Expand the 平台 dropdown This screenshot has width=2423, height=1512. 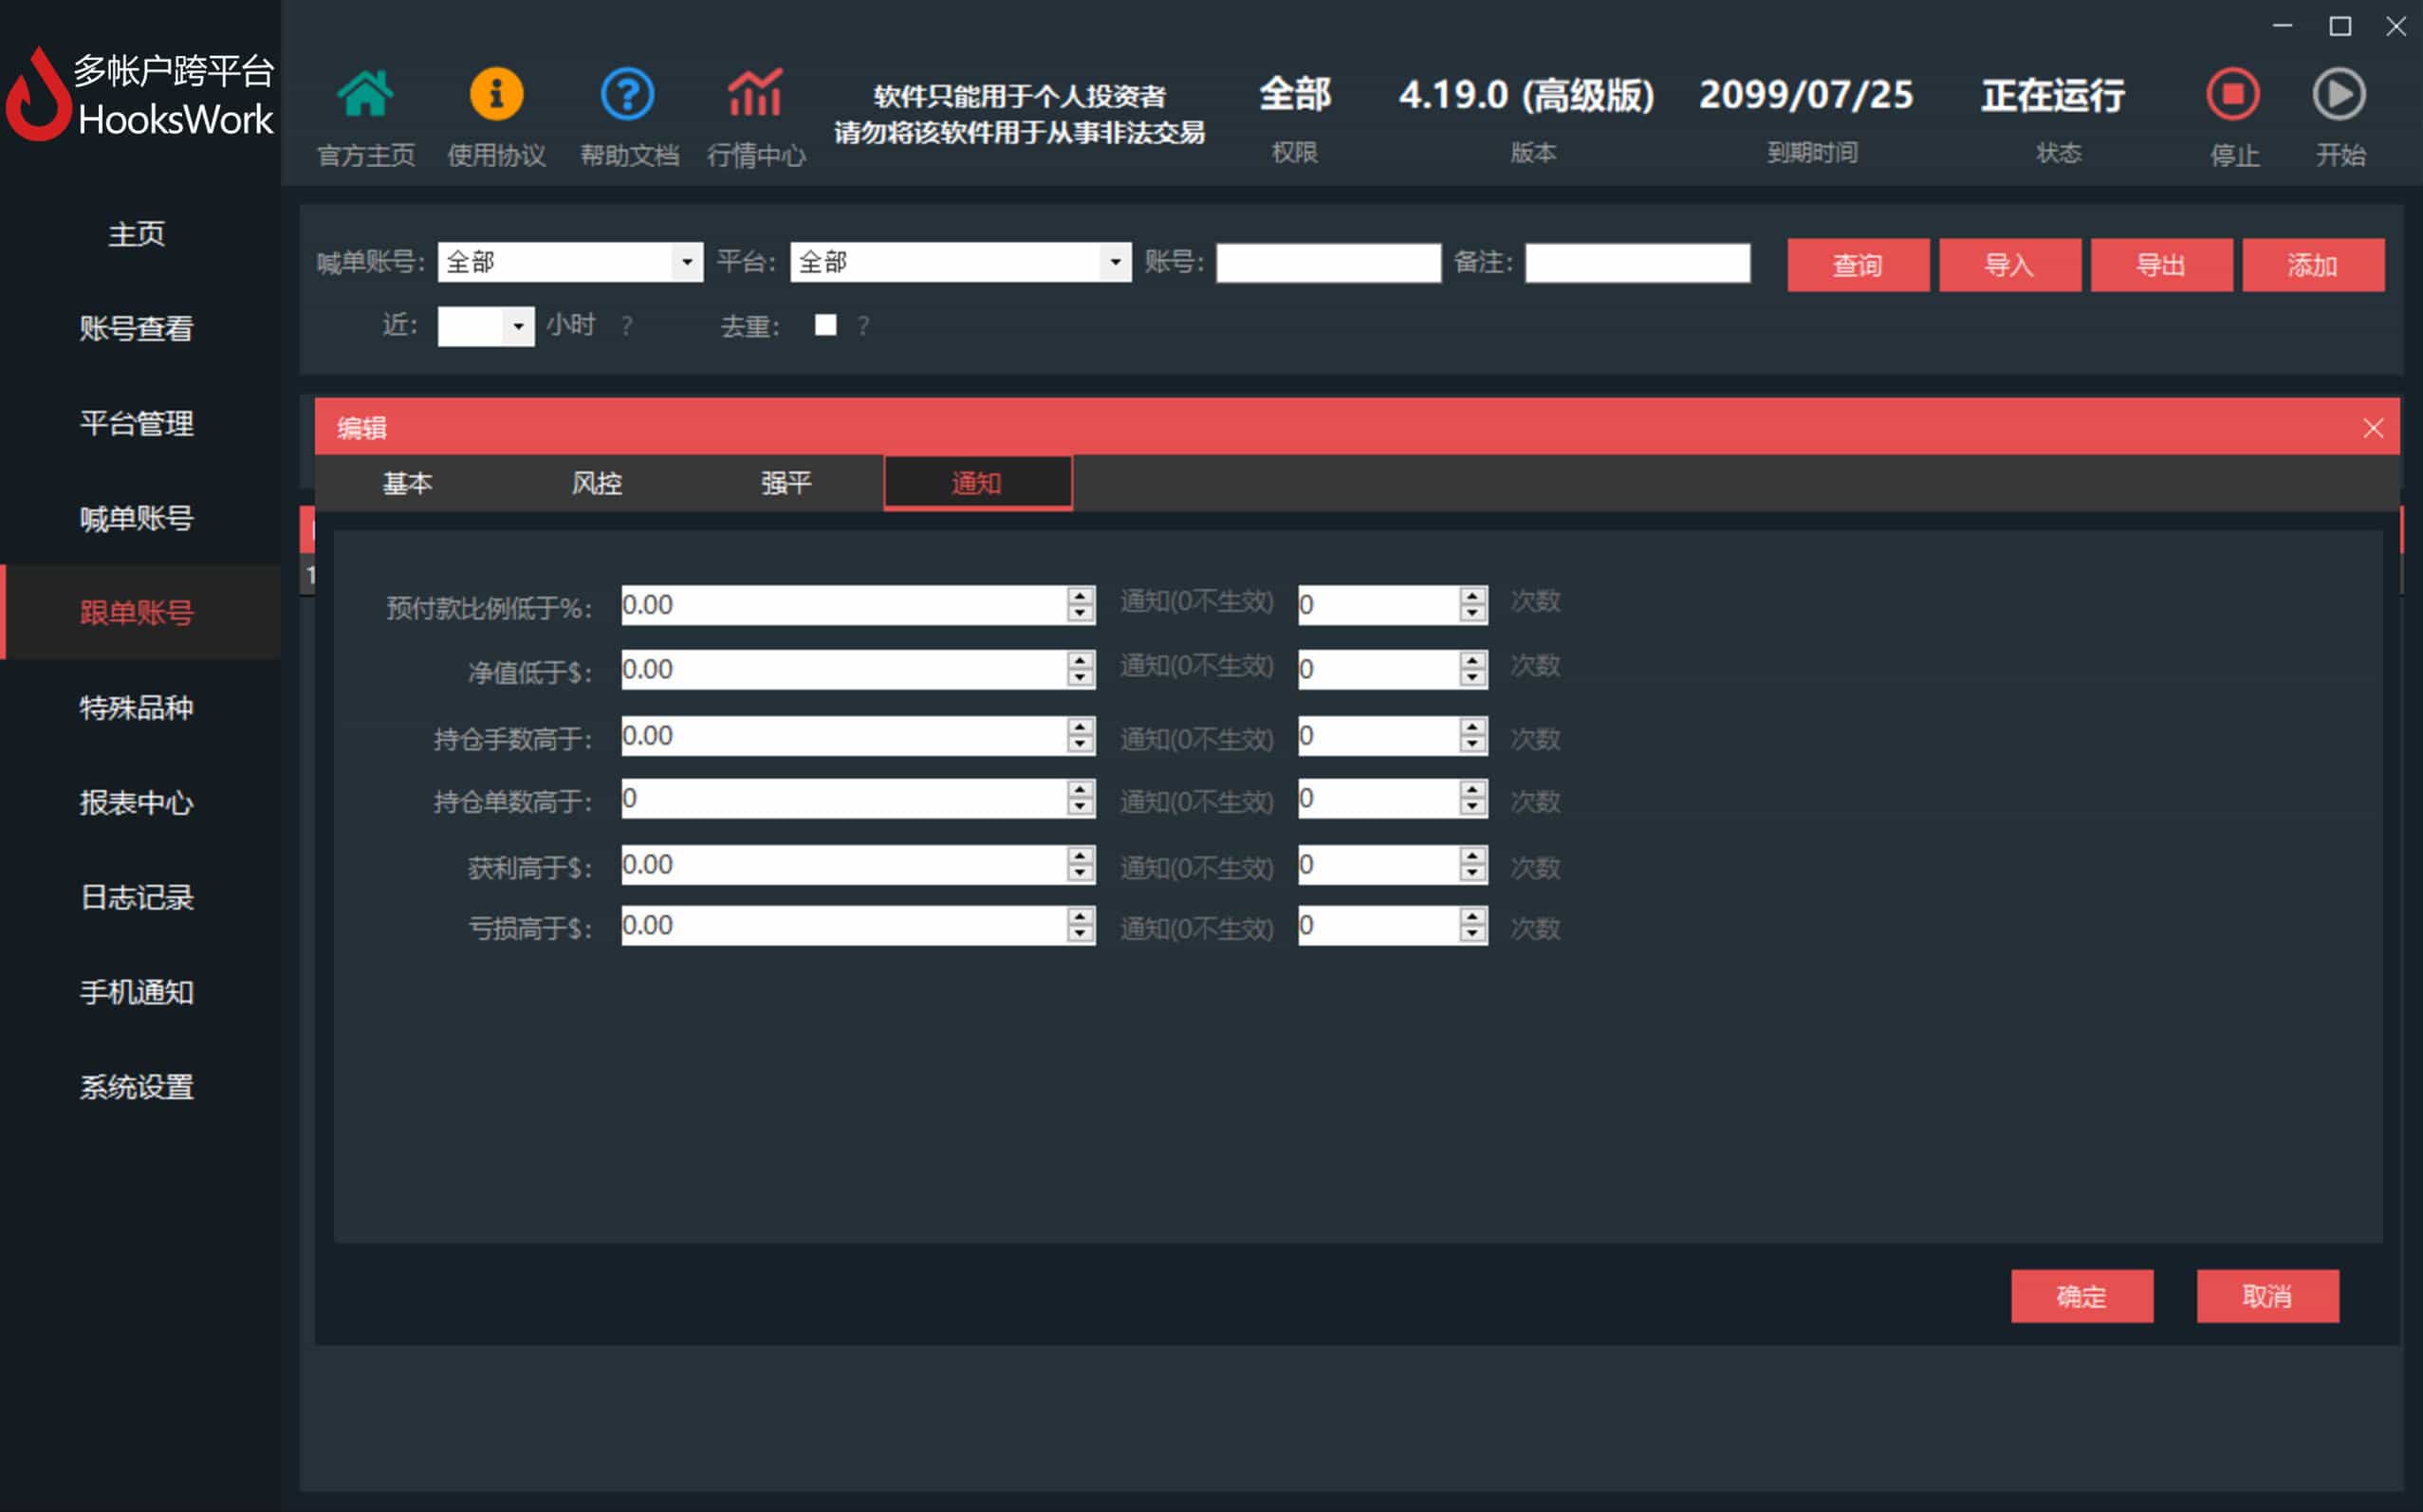pyautogui.click(x=1115, y=262)
